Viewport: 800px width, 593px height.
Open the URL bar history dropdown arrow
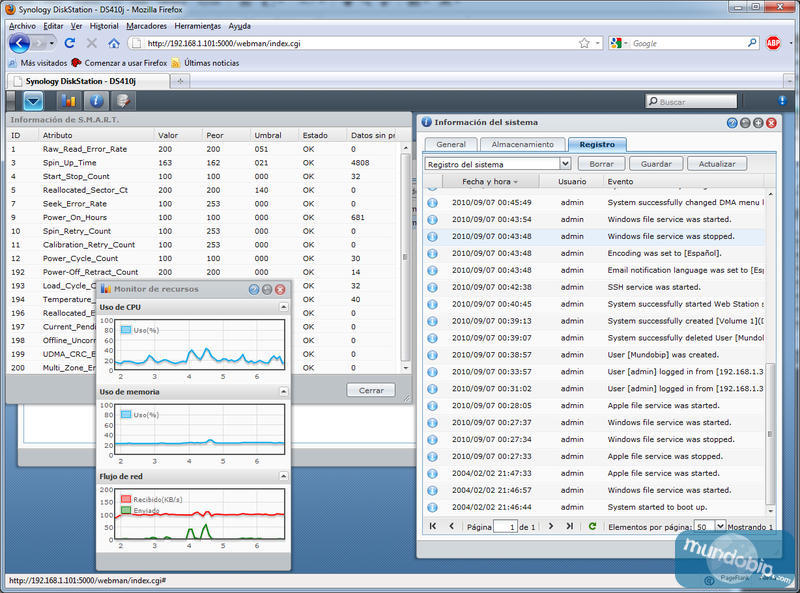(x=597, y=43)
